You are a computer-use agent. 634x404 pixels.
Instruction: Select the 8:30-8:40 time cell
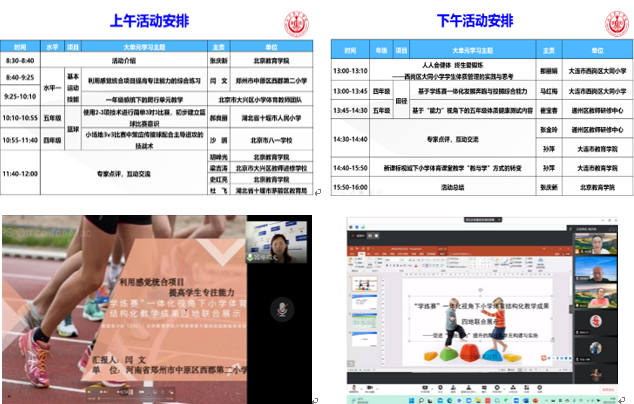[x=20, y=60]
